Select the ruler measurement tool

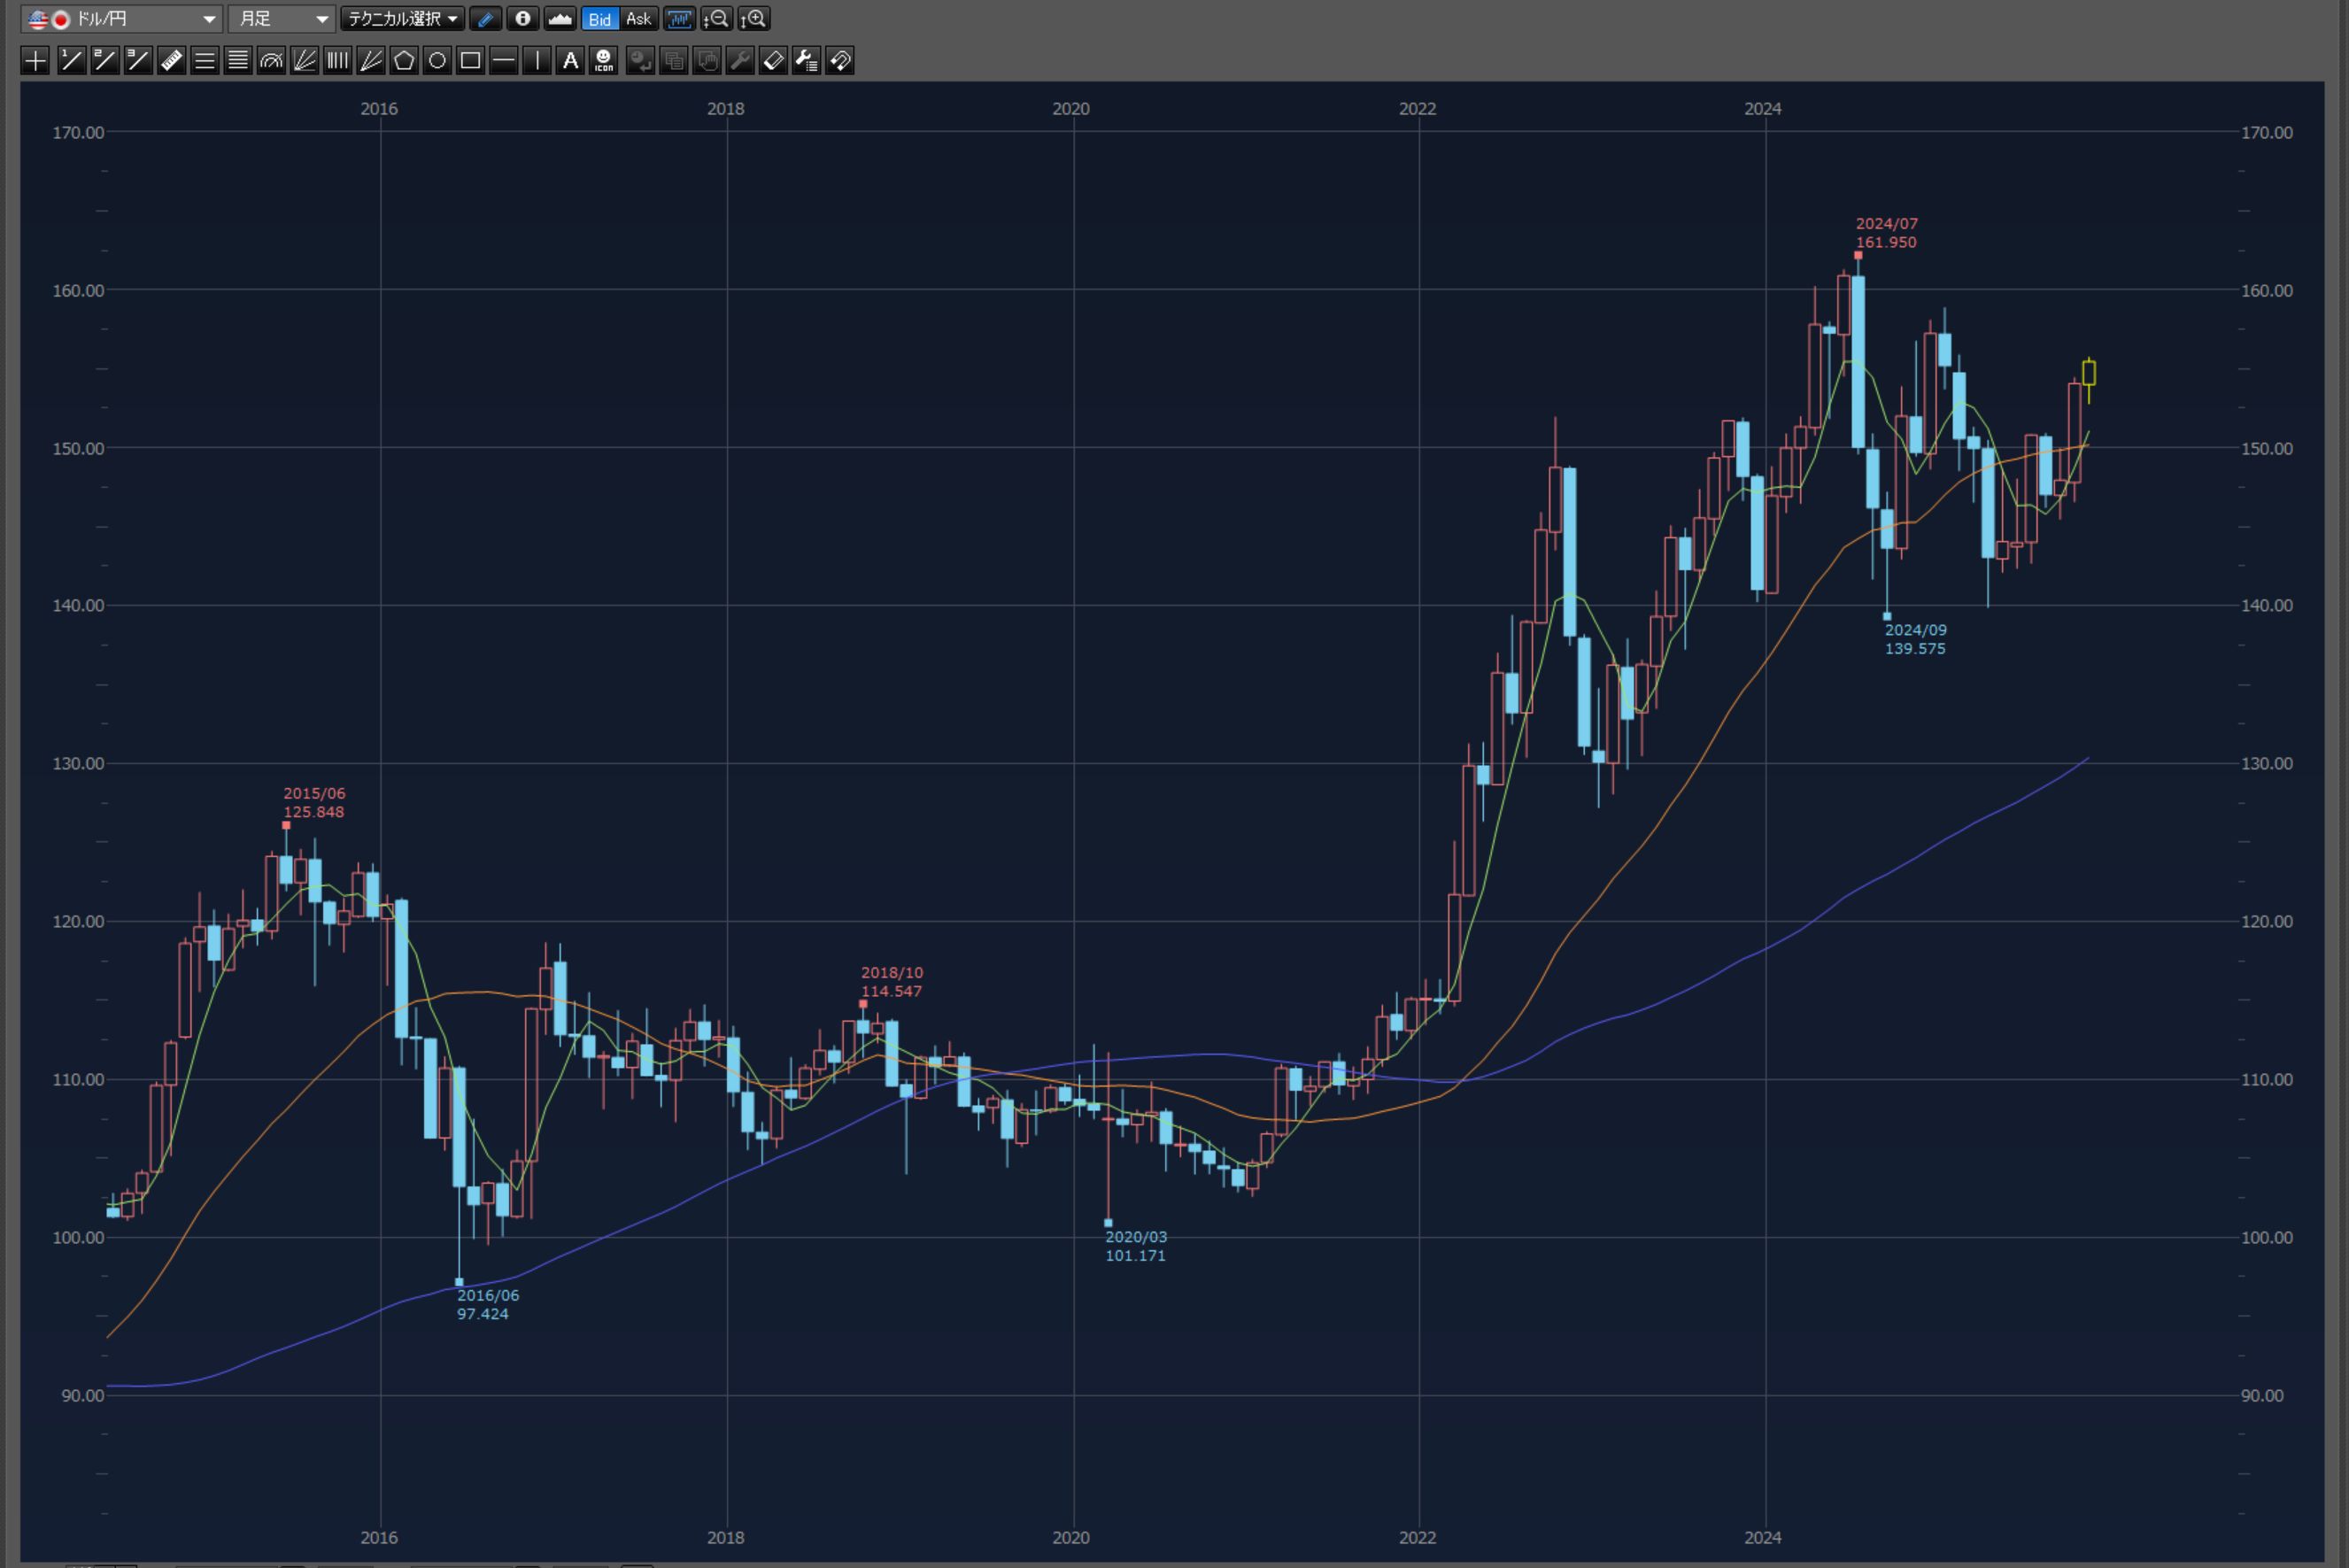tap(171, 61)
